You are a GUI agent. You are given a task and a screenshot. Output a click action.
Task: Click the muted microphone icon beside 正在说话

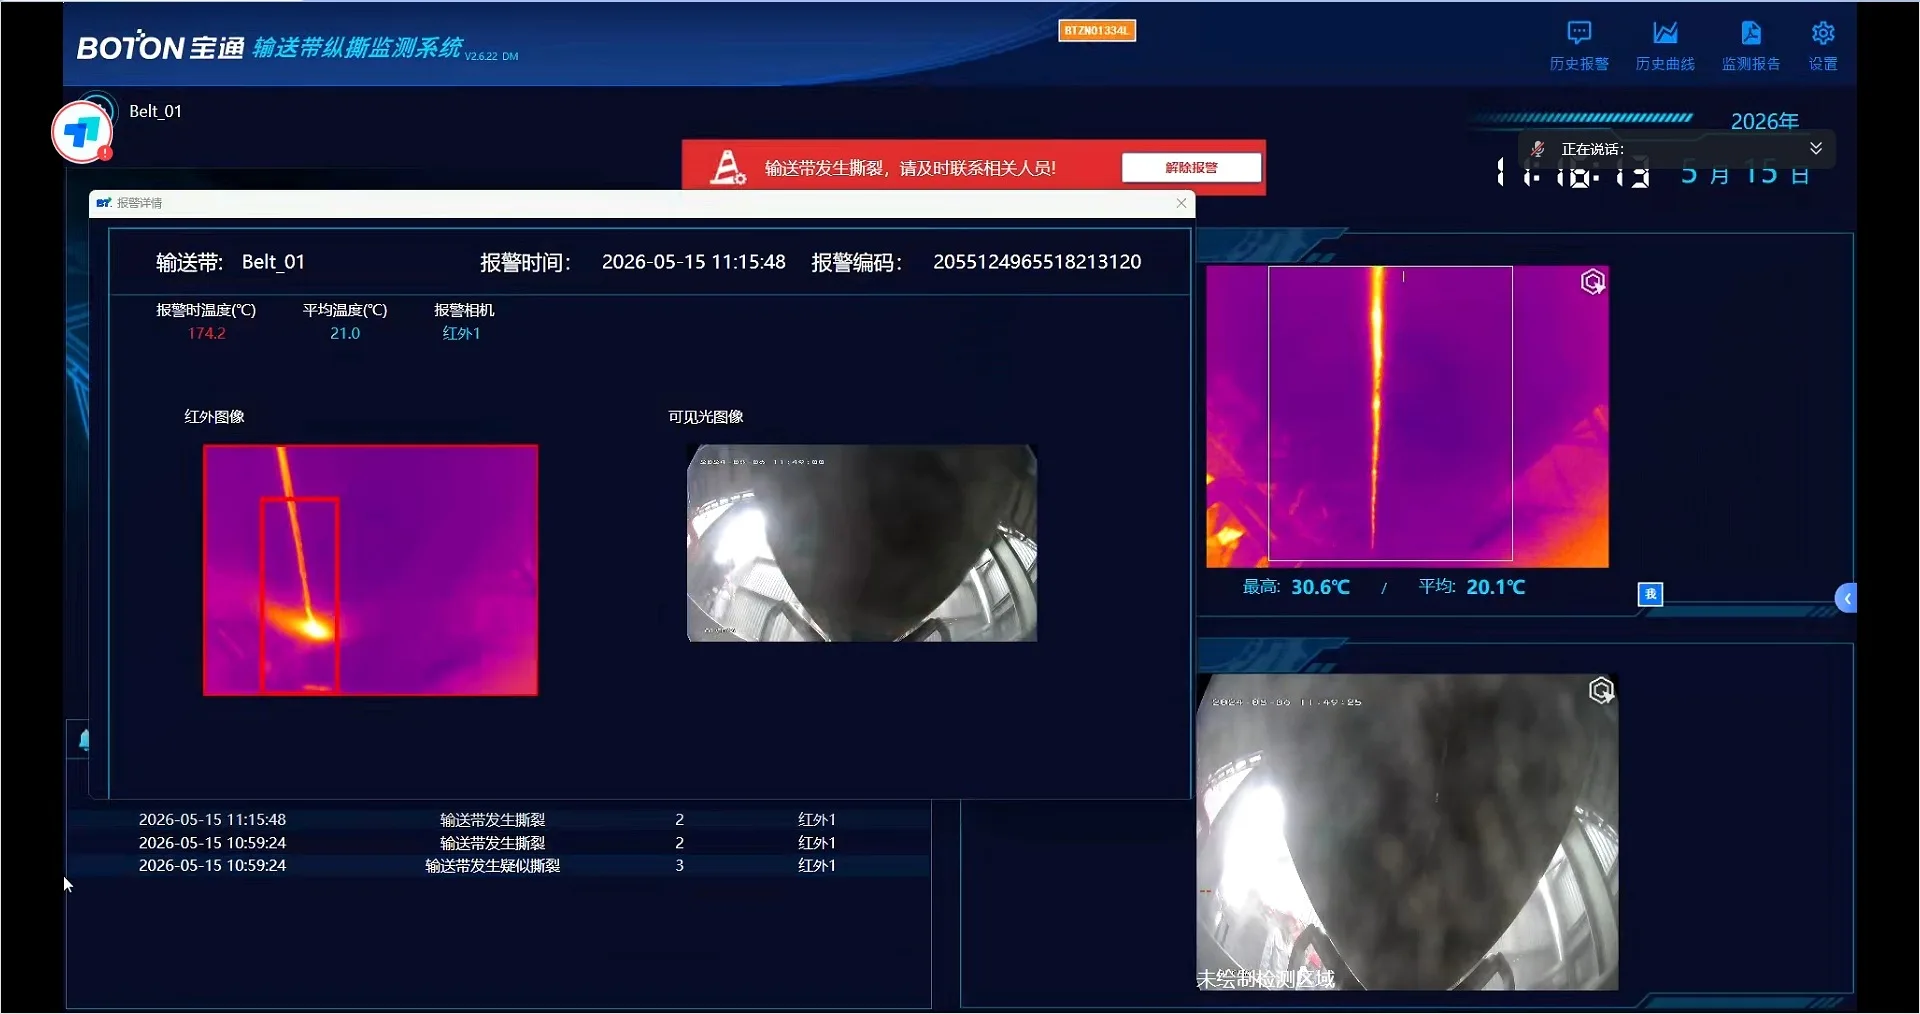(1538, 149)
